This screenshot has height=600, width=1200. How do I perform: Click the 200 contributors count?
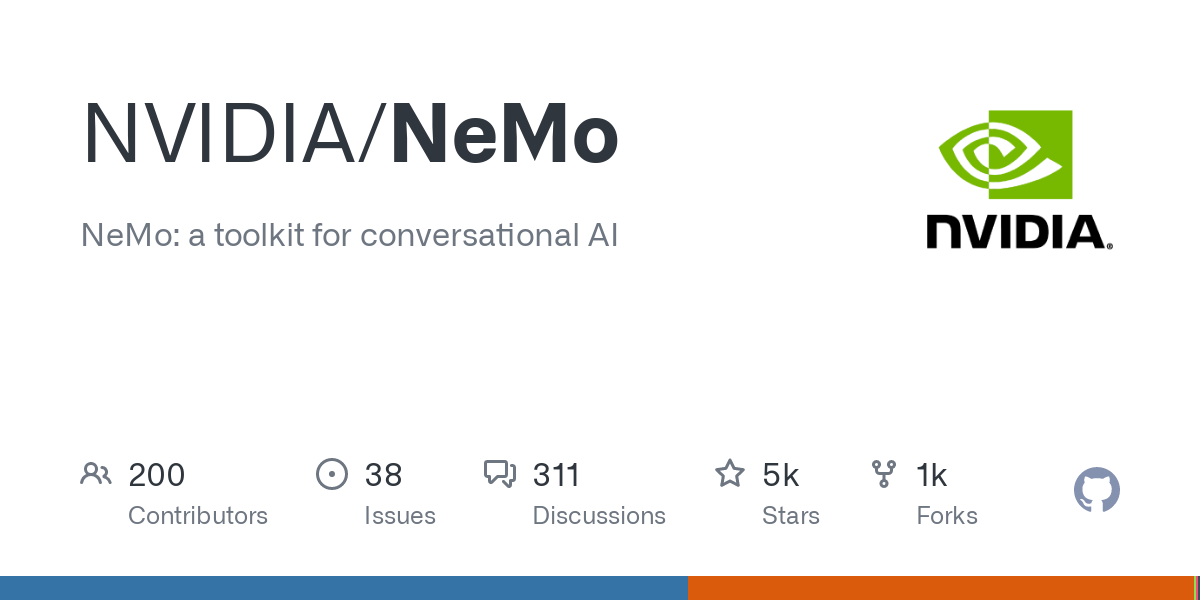pos(157,475)
